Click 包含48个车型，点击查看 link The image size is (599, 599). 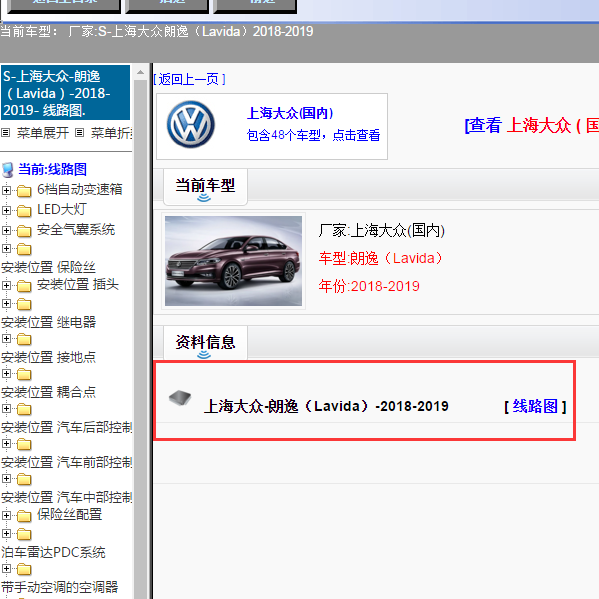pos(313,135)
